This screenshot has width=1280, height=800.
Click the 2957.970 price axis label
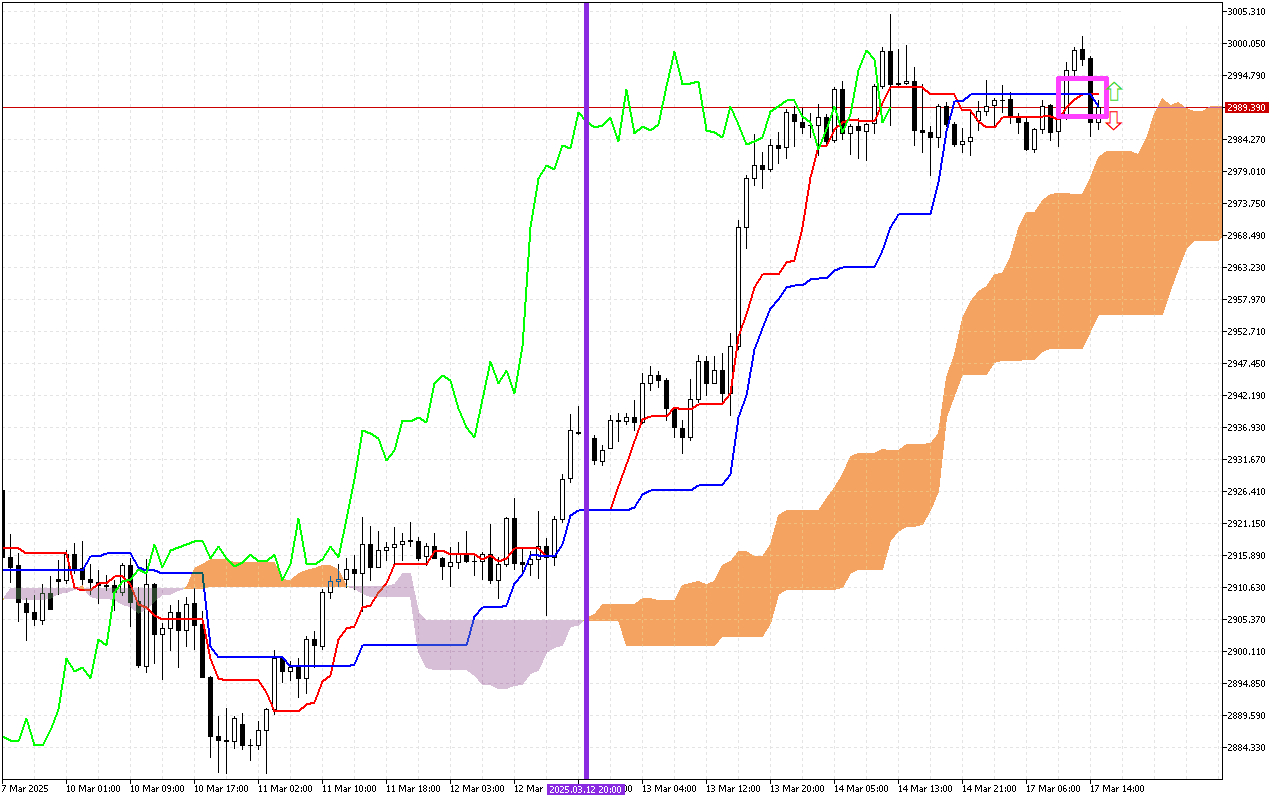pyautogui.click(x=1246, y=300)
